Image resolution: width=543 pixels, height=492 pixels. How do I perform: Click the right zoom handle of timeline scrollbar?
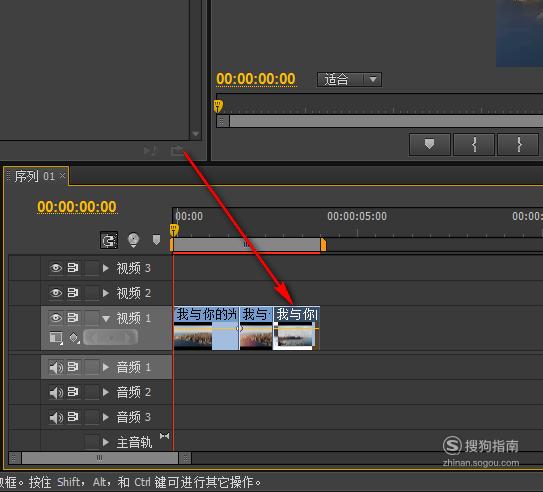point(186,458)
